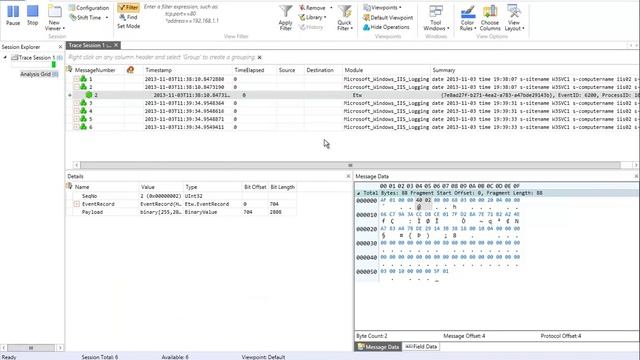
Task: Collapse Trace Session 1 tree node
Action: pos(5,58)
